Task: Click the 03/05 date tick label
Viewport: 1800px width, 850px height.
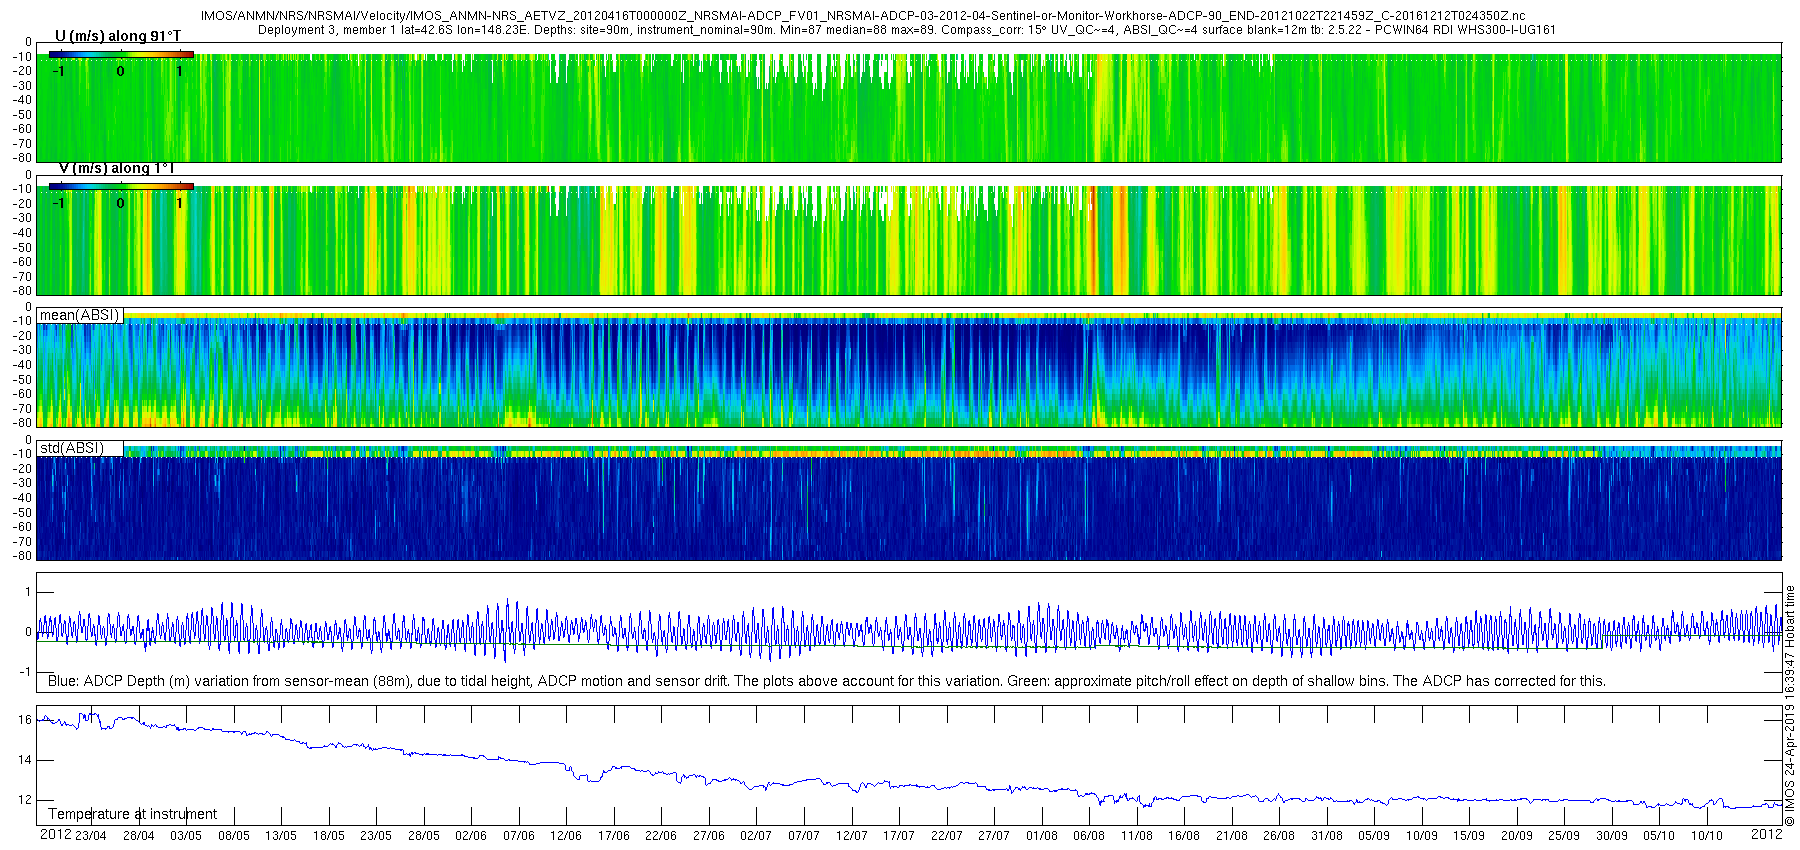Action: tap(186, 836)
